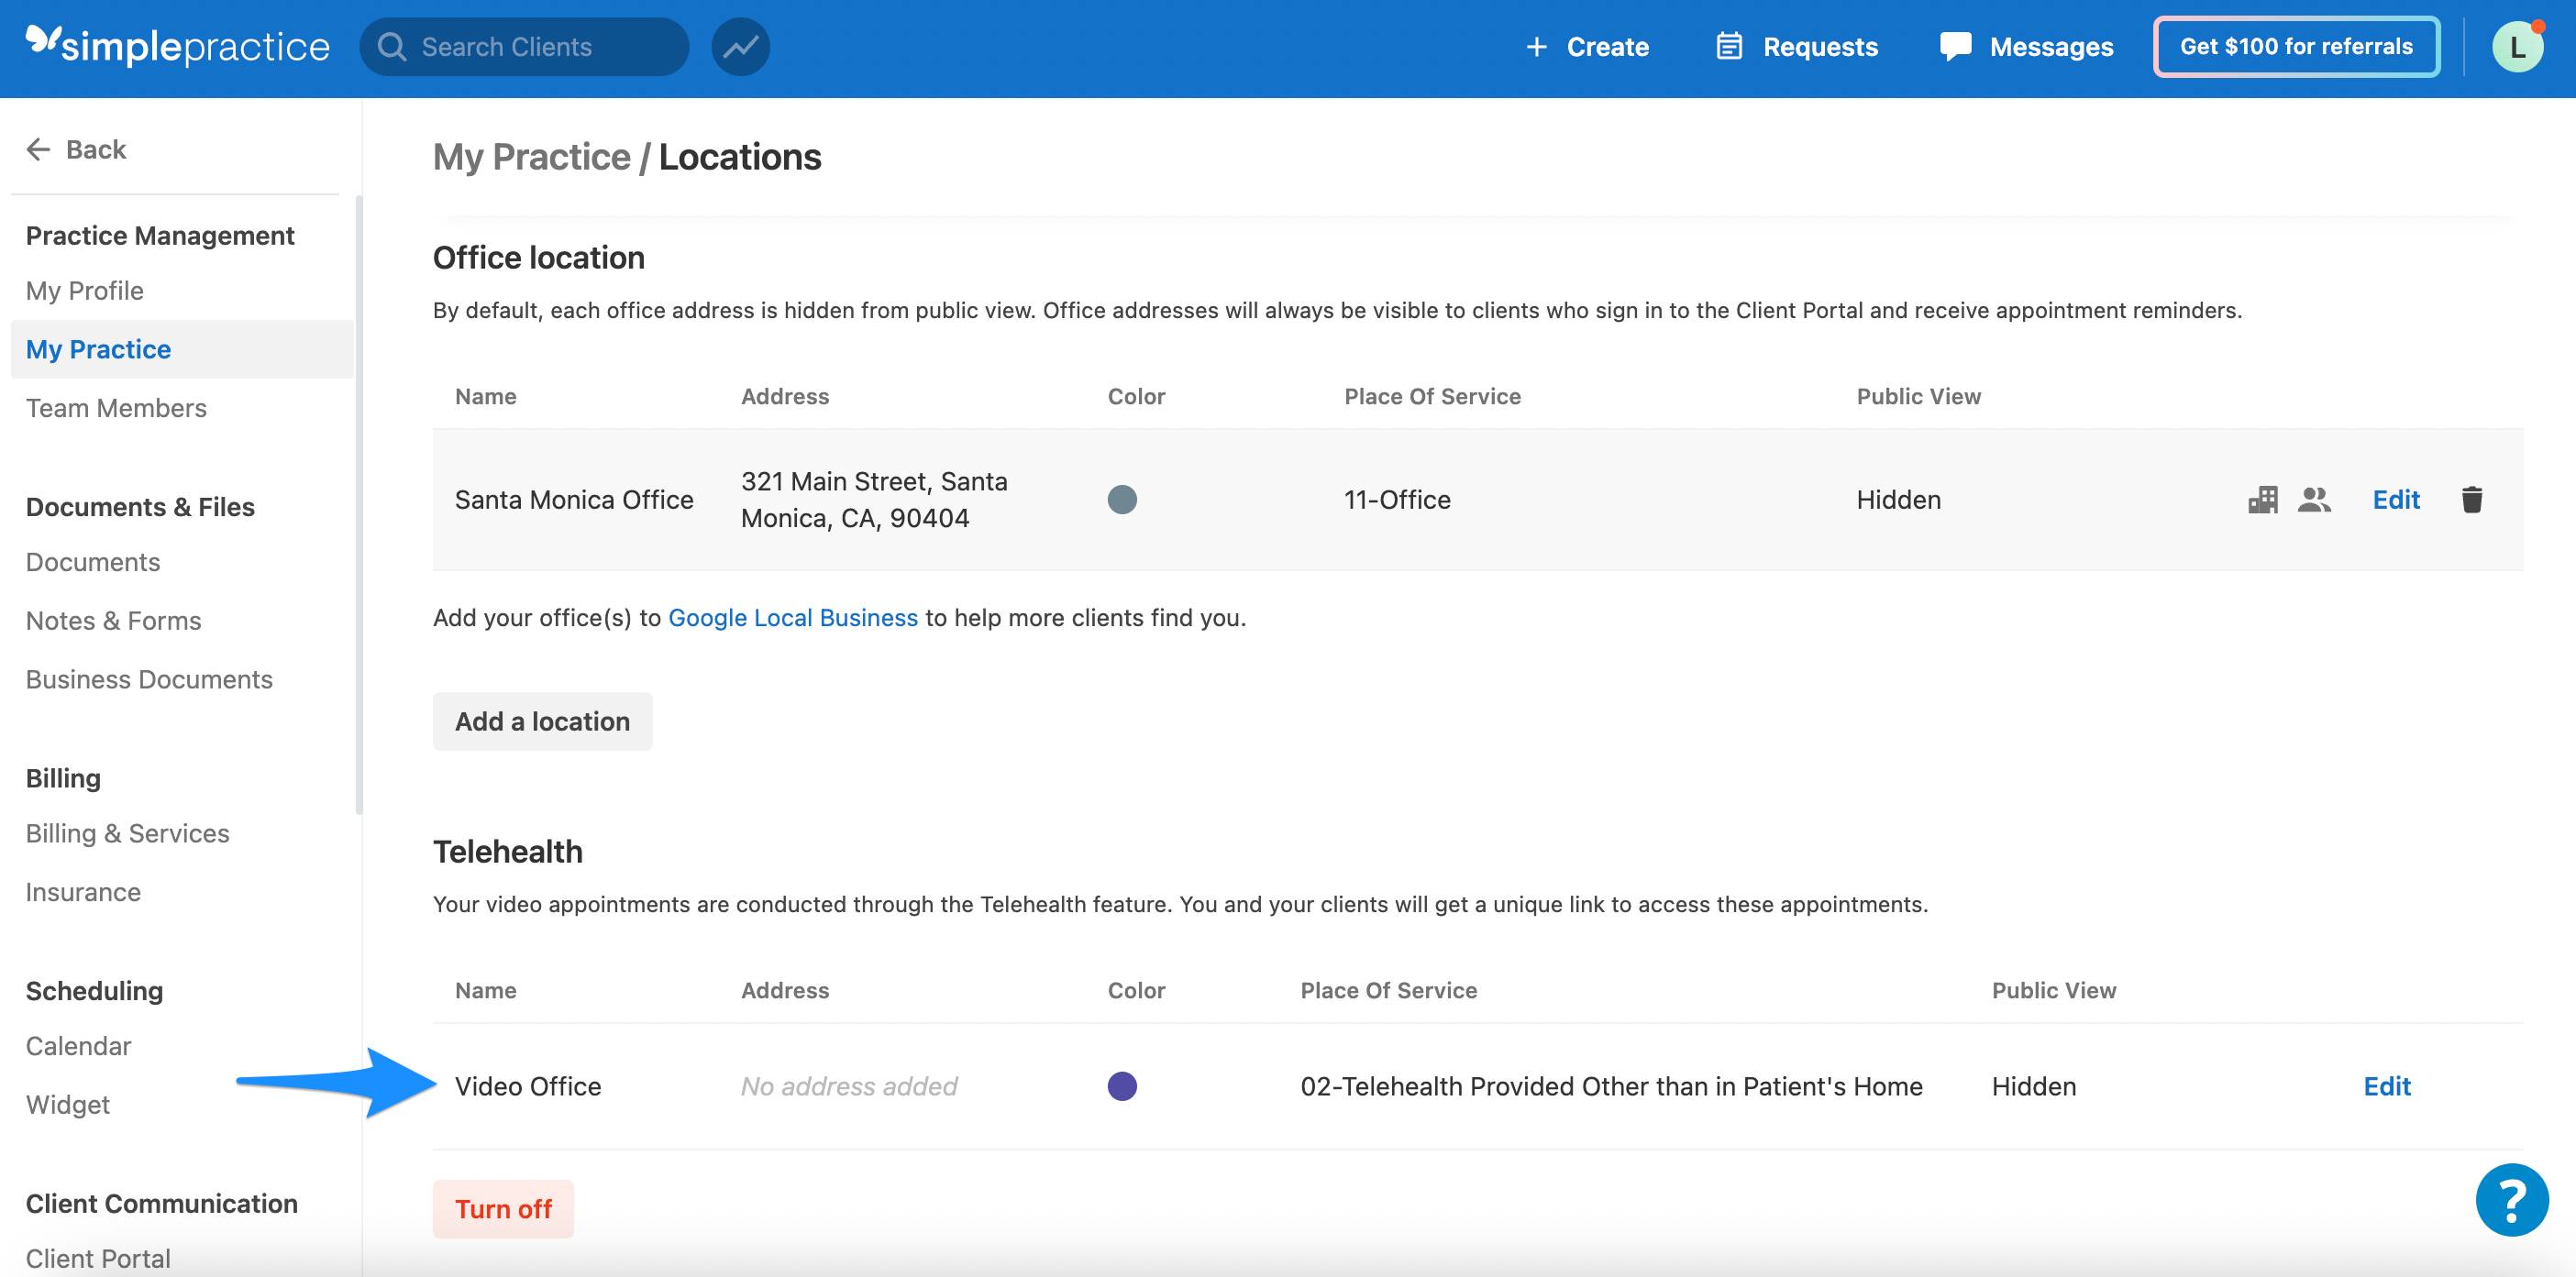2576x1277 pixels.
Task: Click the Video Office purple color dot
Action: 1122,1086
